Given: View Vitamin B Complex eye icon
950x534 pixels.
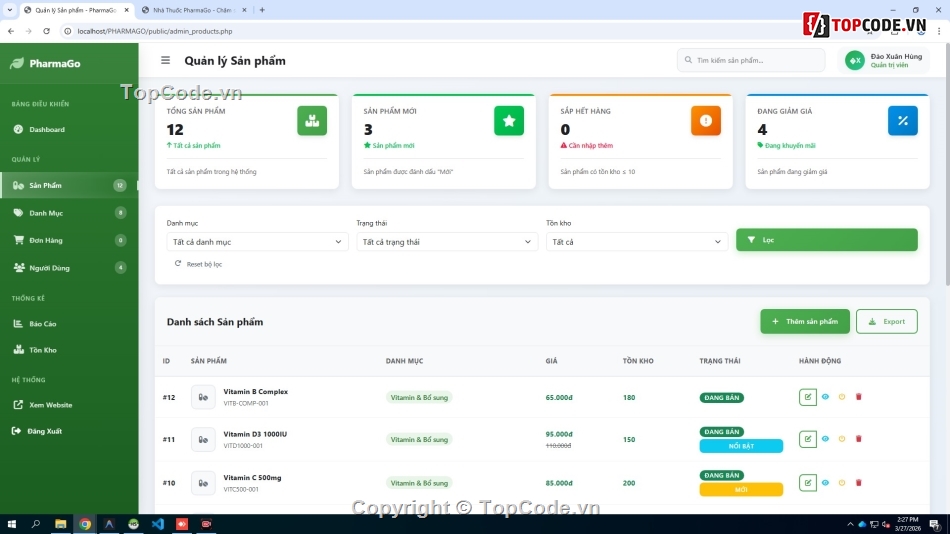Looking at the screenshot, I should 825,396.
